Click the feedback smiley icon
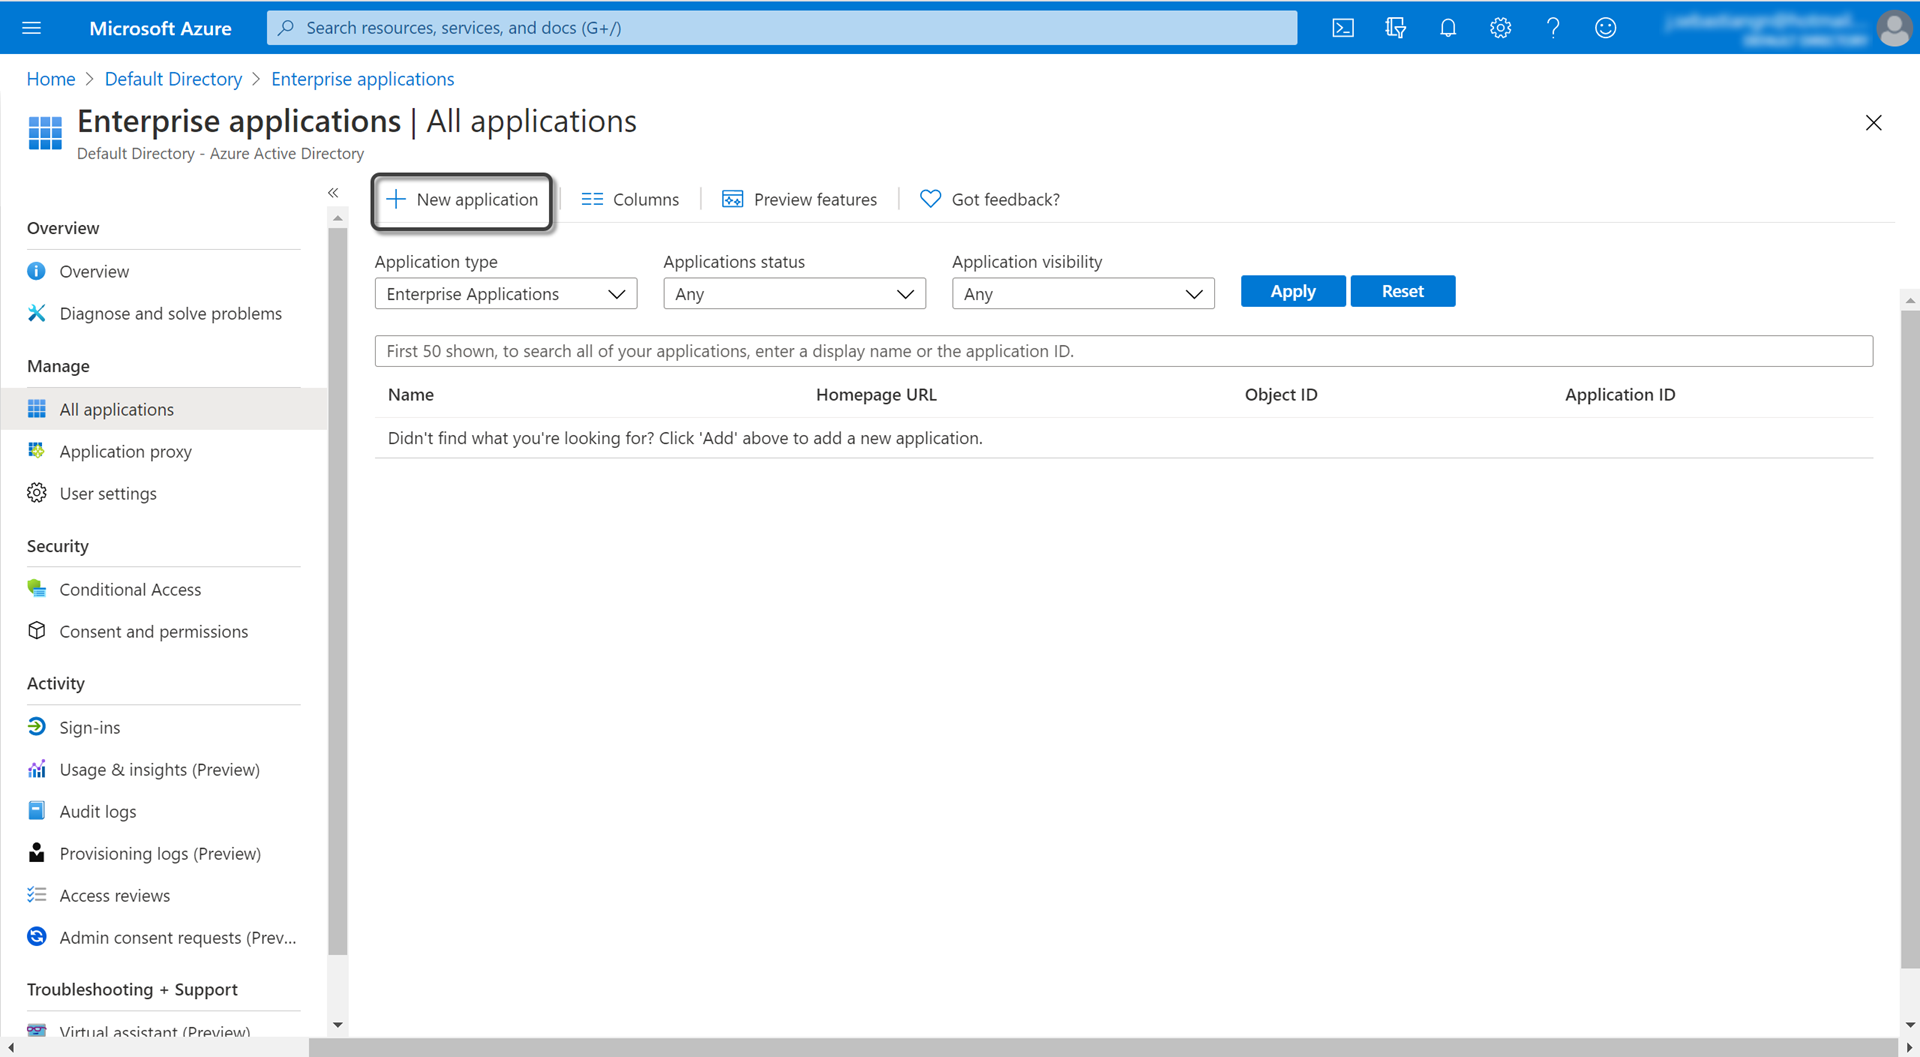The height and width of the screenshot is (1057, 1920). click(x=1605, y=28)
